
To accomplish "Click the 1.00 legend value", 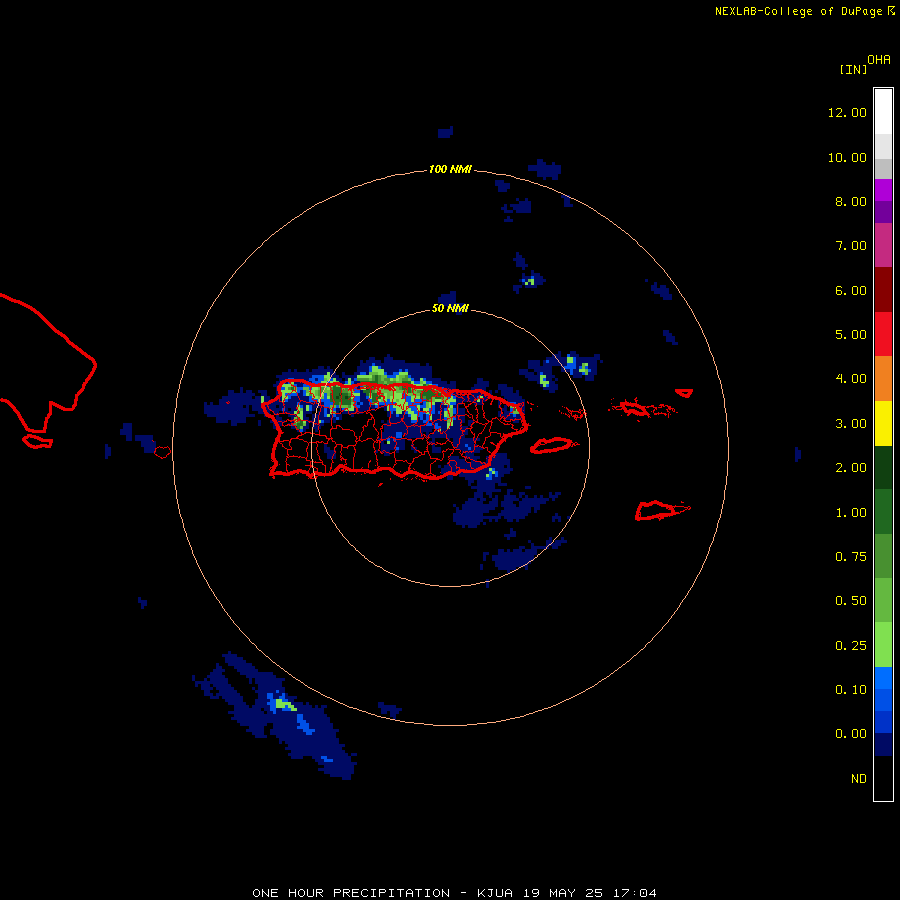I will [851, 513].
